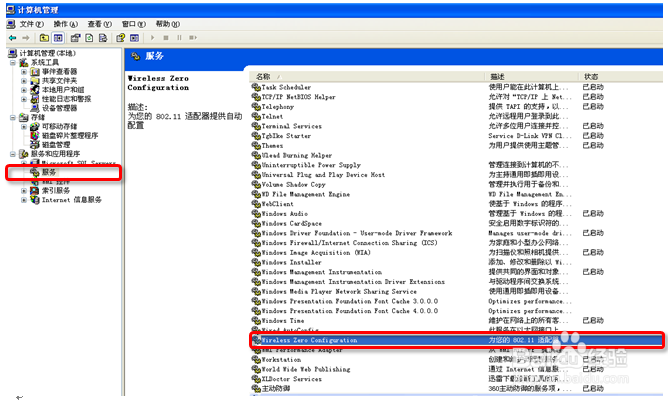Select the WebClient service row
The width and height of the screenshot is (668, 402).
pyautogui.click(x=277, y=204)
